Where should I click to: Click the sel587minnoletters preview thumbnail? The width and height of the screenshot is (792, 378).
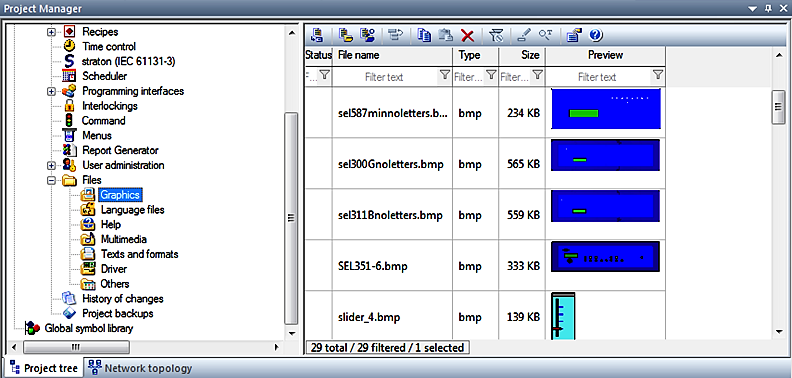606,109
